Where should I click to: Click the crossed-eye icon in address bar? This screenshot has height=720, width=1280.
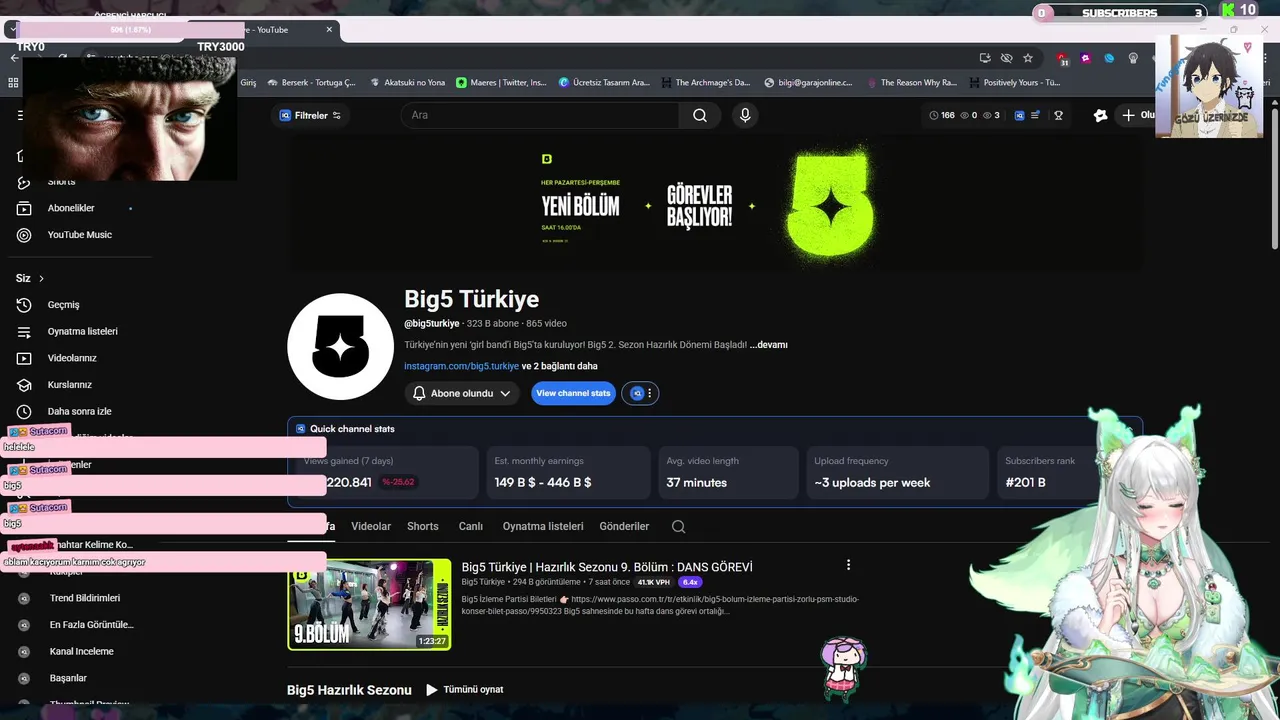click(x=1007, y=58)
